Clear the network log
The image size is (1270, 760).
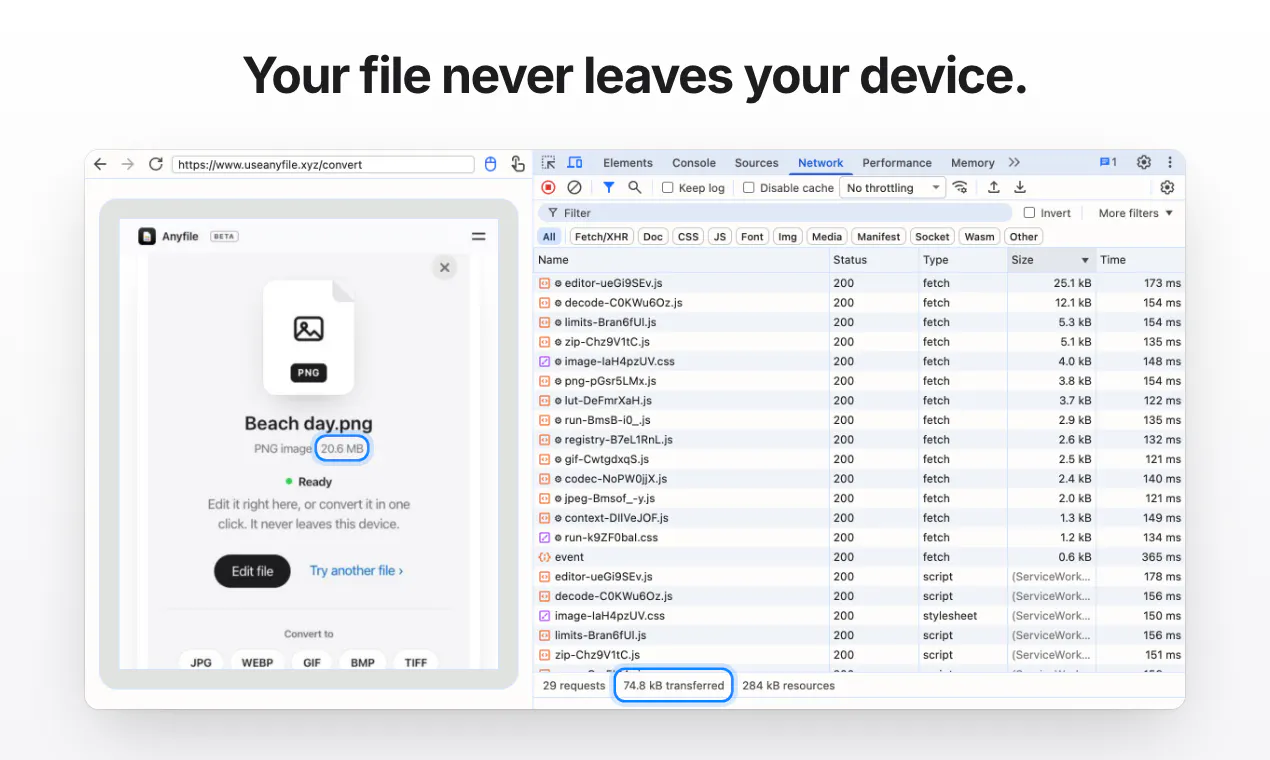[x=574, y=187]
